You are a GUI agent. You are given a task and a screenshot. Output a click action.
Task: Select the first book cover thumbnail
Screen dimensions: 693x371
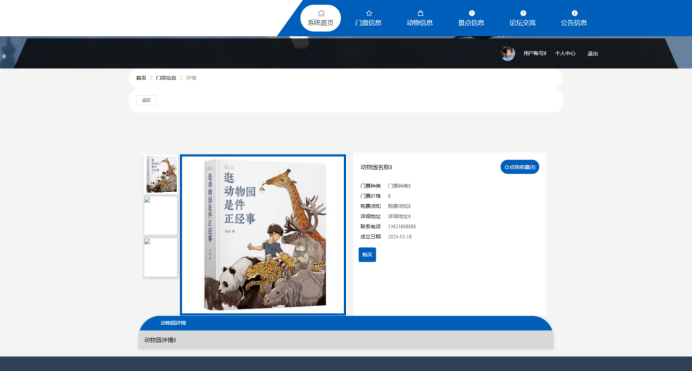pyautogui.click(x=161, y=174)
